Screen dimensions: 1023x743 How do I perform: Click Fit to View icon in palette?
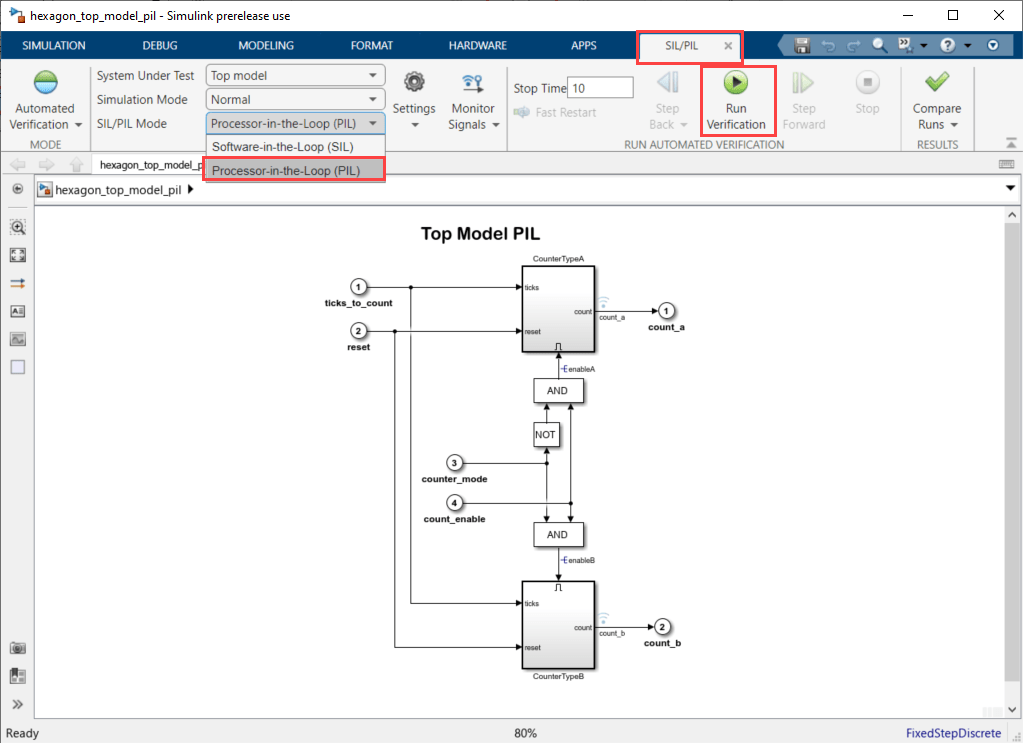click(17, 255)
